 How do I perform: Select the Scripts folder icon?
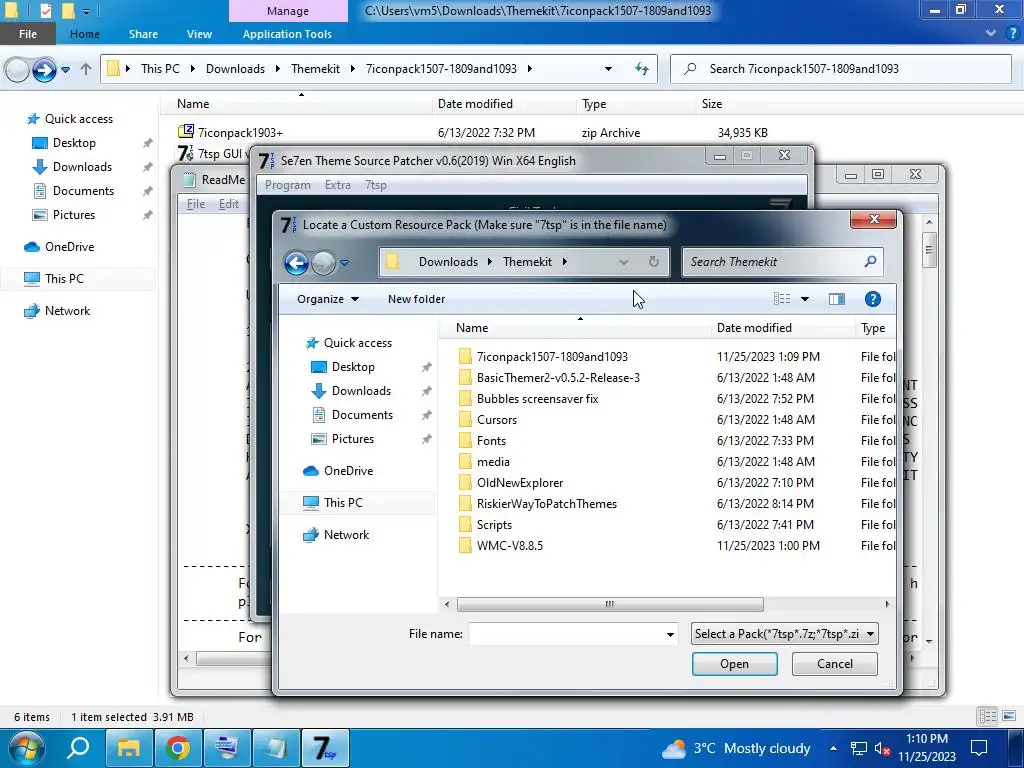(465, 524)
